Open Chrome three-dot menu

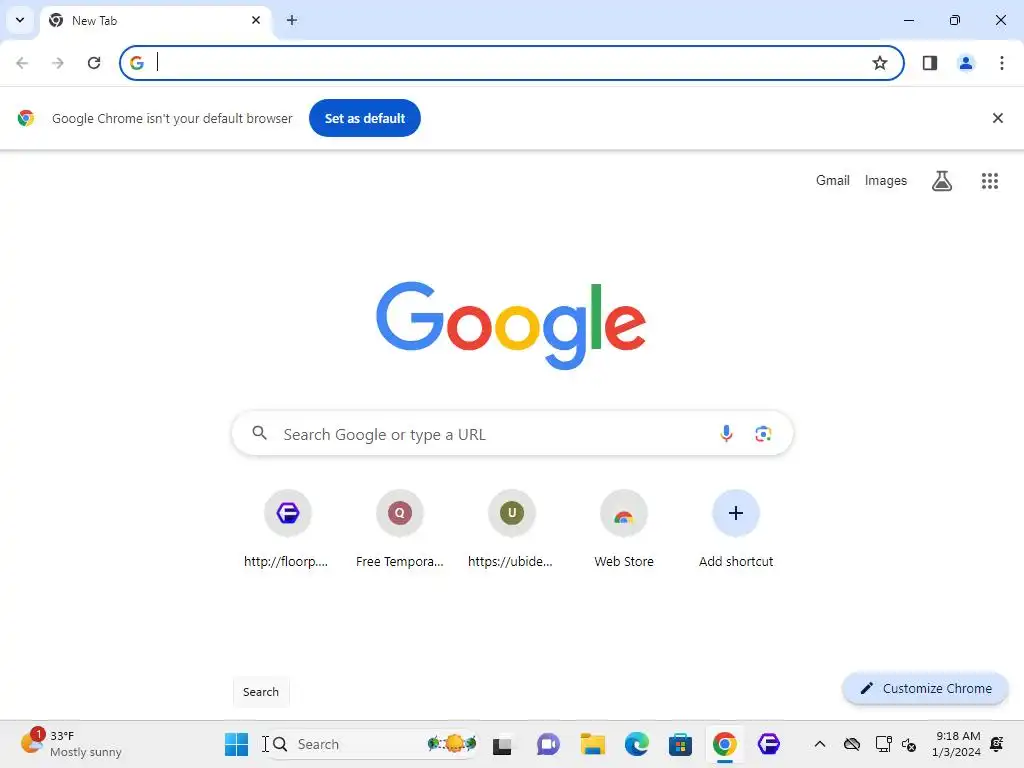1001,63
